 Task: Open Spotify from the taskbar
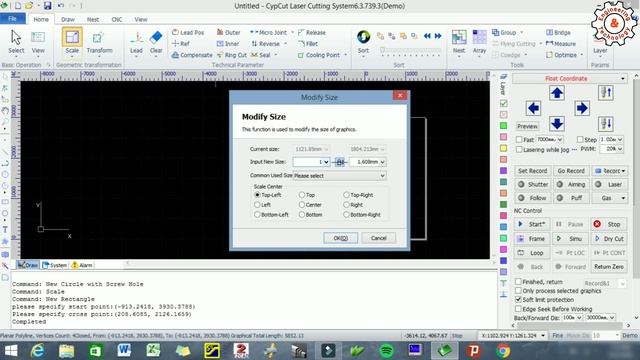click(386, 351)
